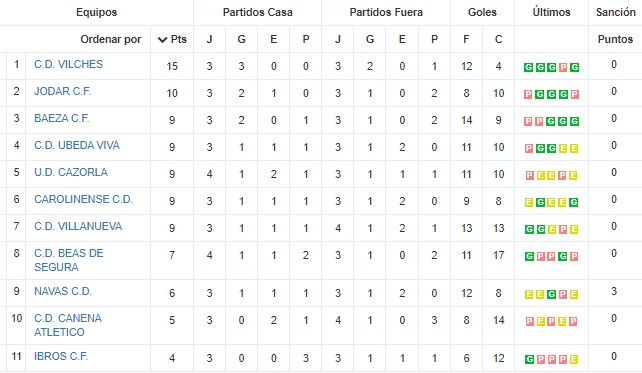
Task: Click C.D. BEAS DE SEGURA link
Action: click(69, 260)
